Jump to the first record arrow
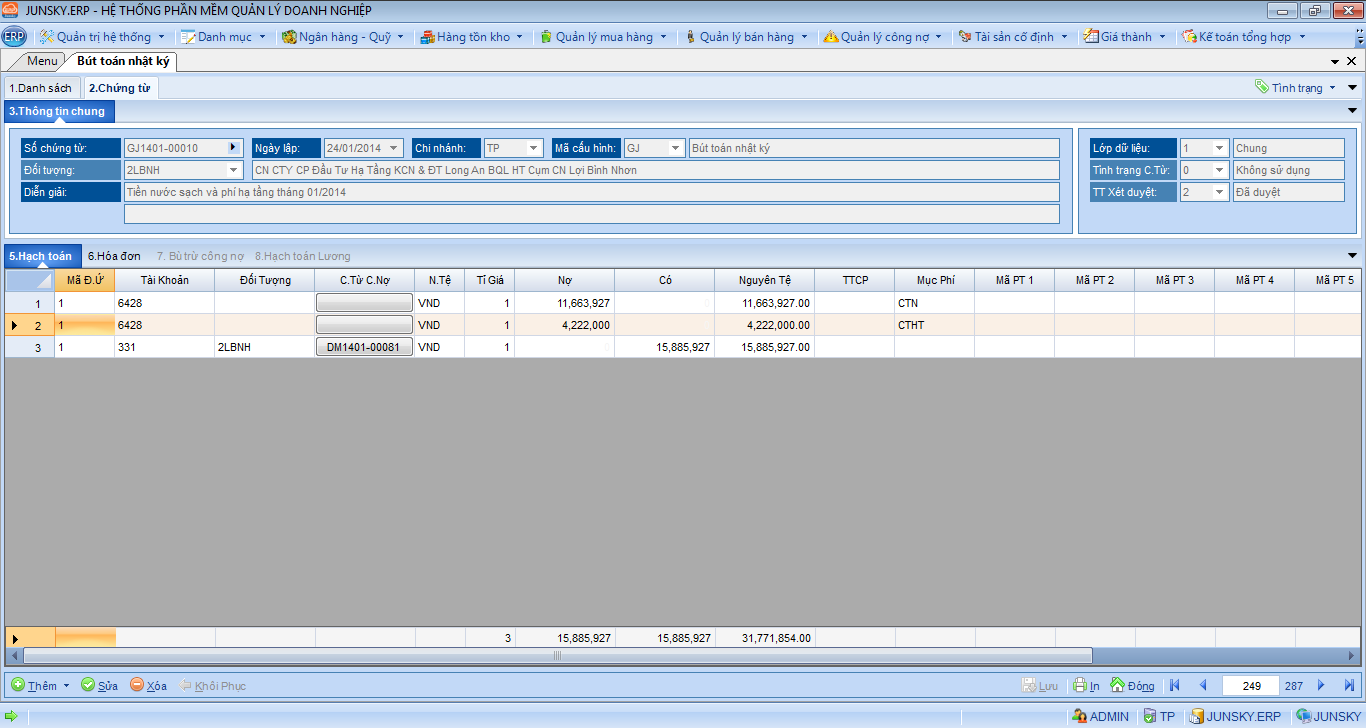This screenshot has width=1366, height=728. coord(1174,685)
